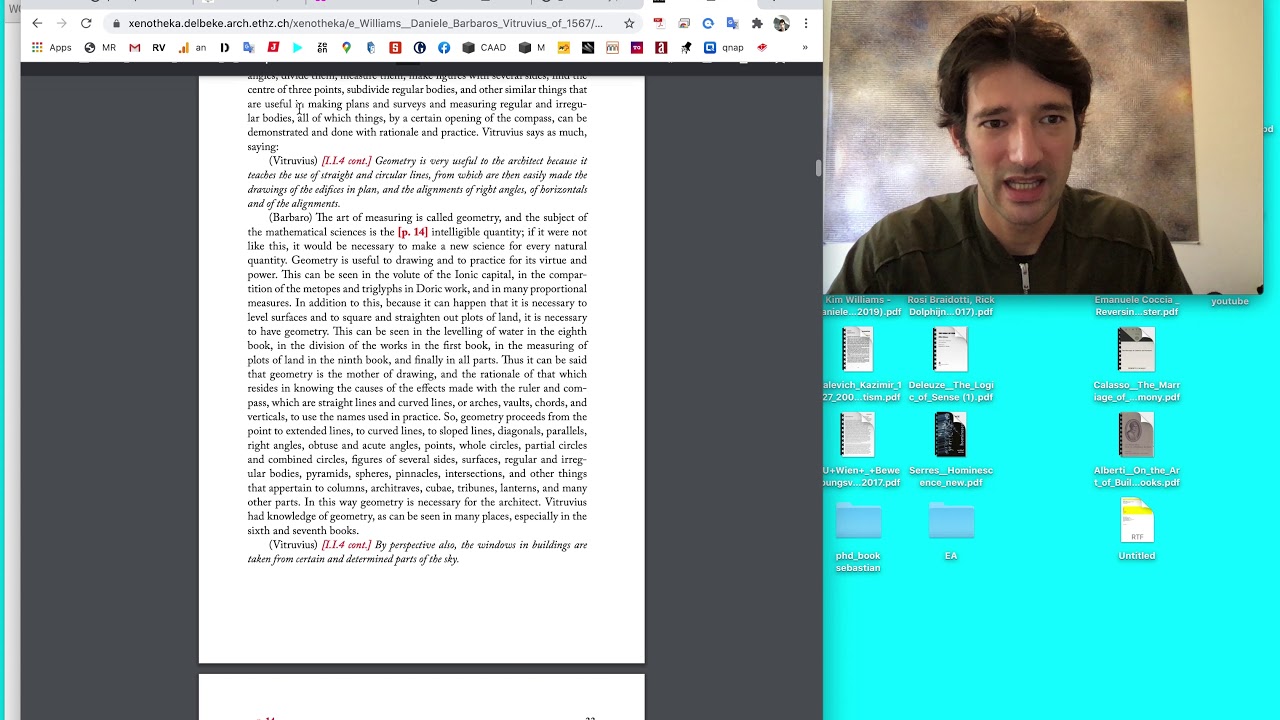Click the [p. 14] page marker in text
Screen dimensions: 1280x720
click(x=412, y=232)
